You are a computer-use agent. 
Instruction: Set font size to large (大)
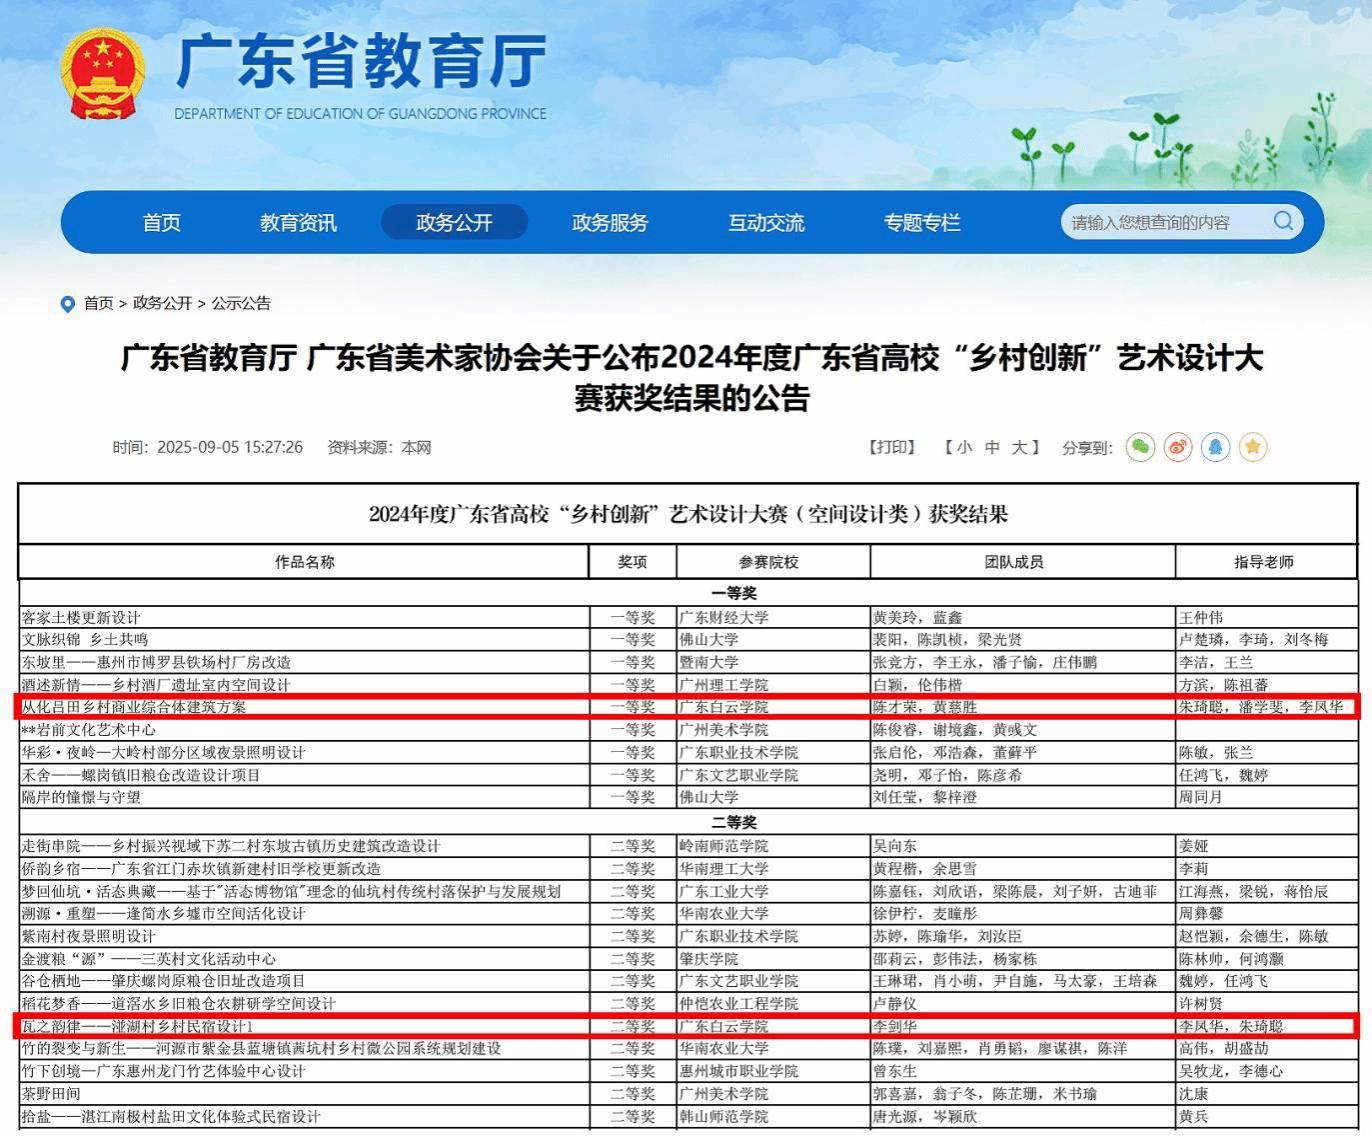pos(1019,447)
